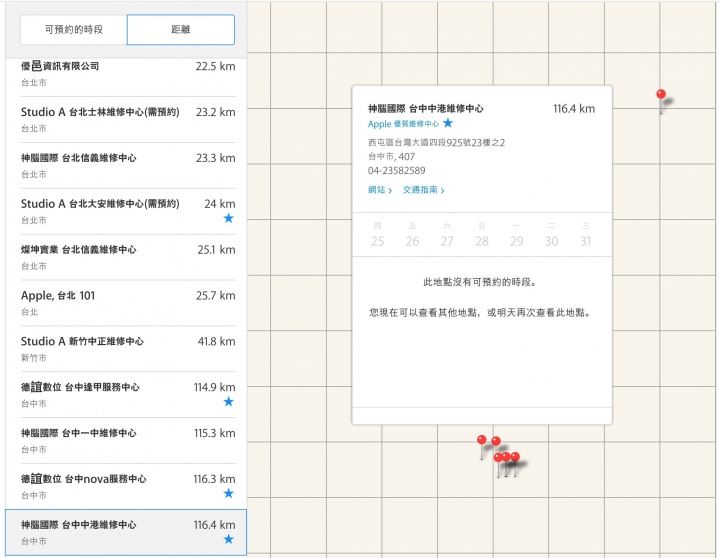Open the 交通指南 directions link
Viewport: 720px width, 558px height.
pos(423,190)
